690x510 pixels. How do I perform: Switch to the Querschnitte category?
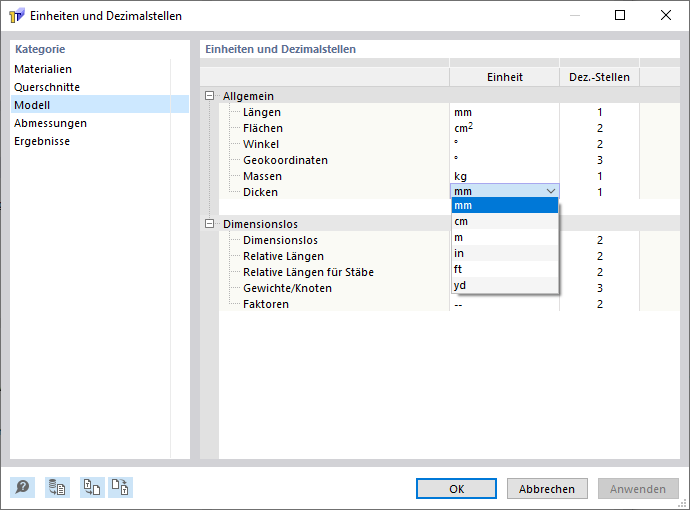coord(47,87)
